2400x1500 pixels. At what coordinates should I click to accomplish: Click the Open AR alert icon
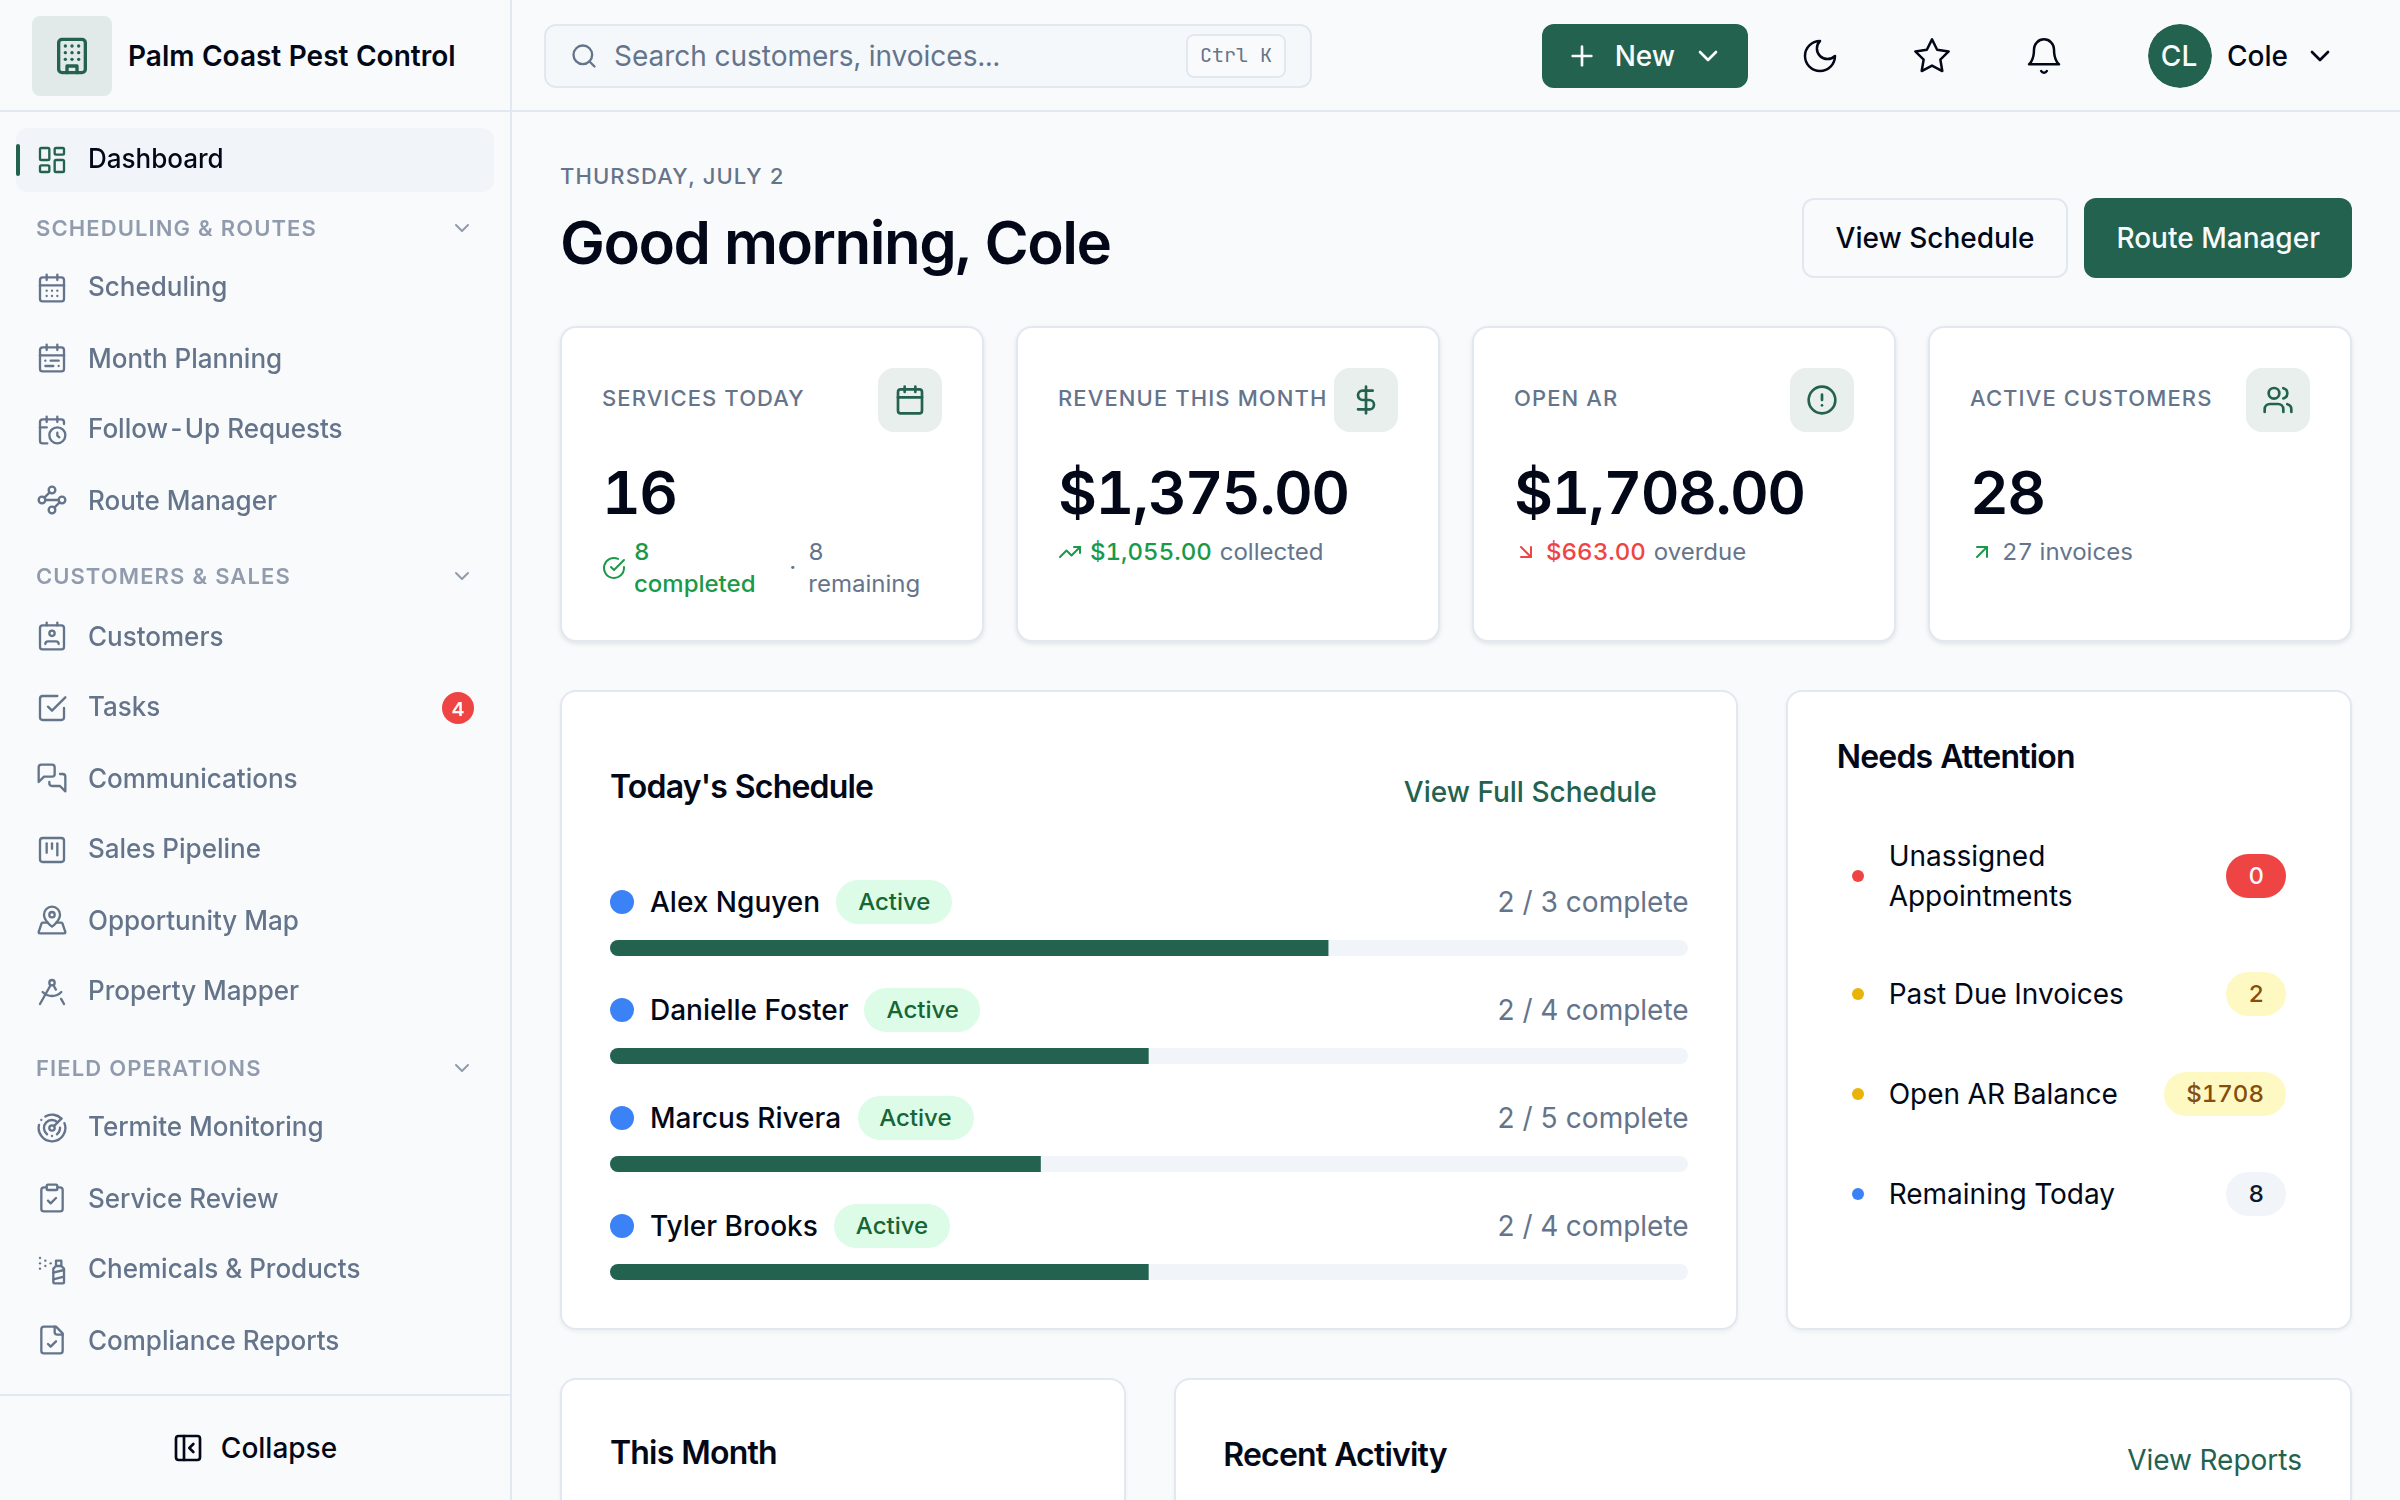[1822, 400]
